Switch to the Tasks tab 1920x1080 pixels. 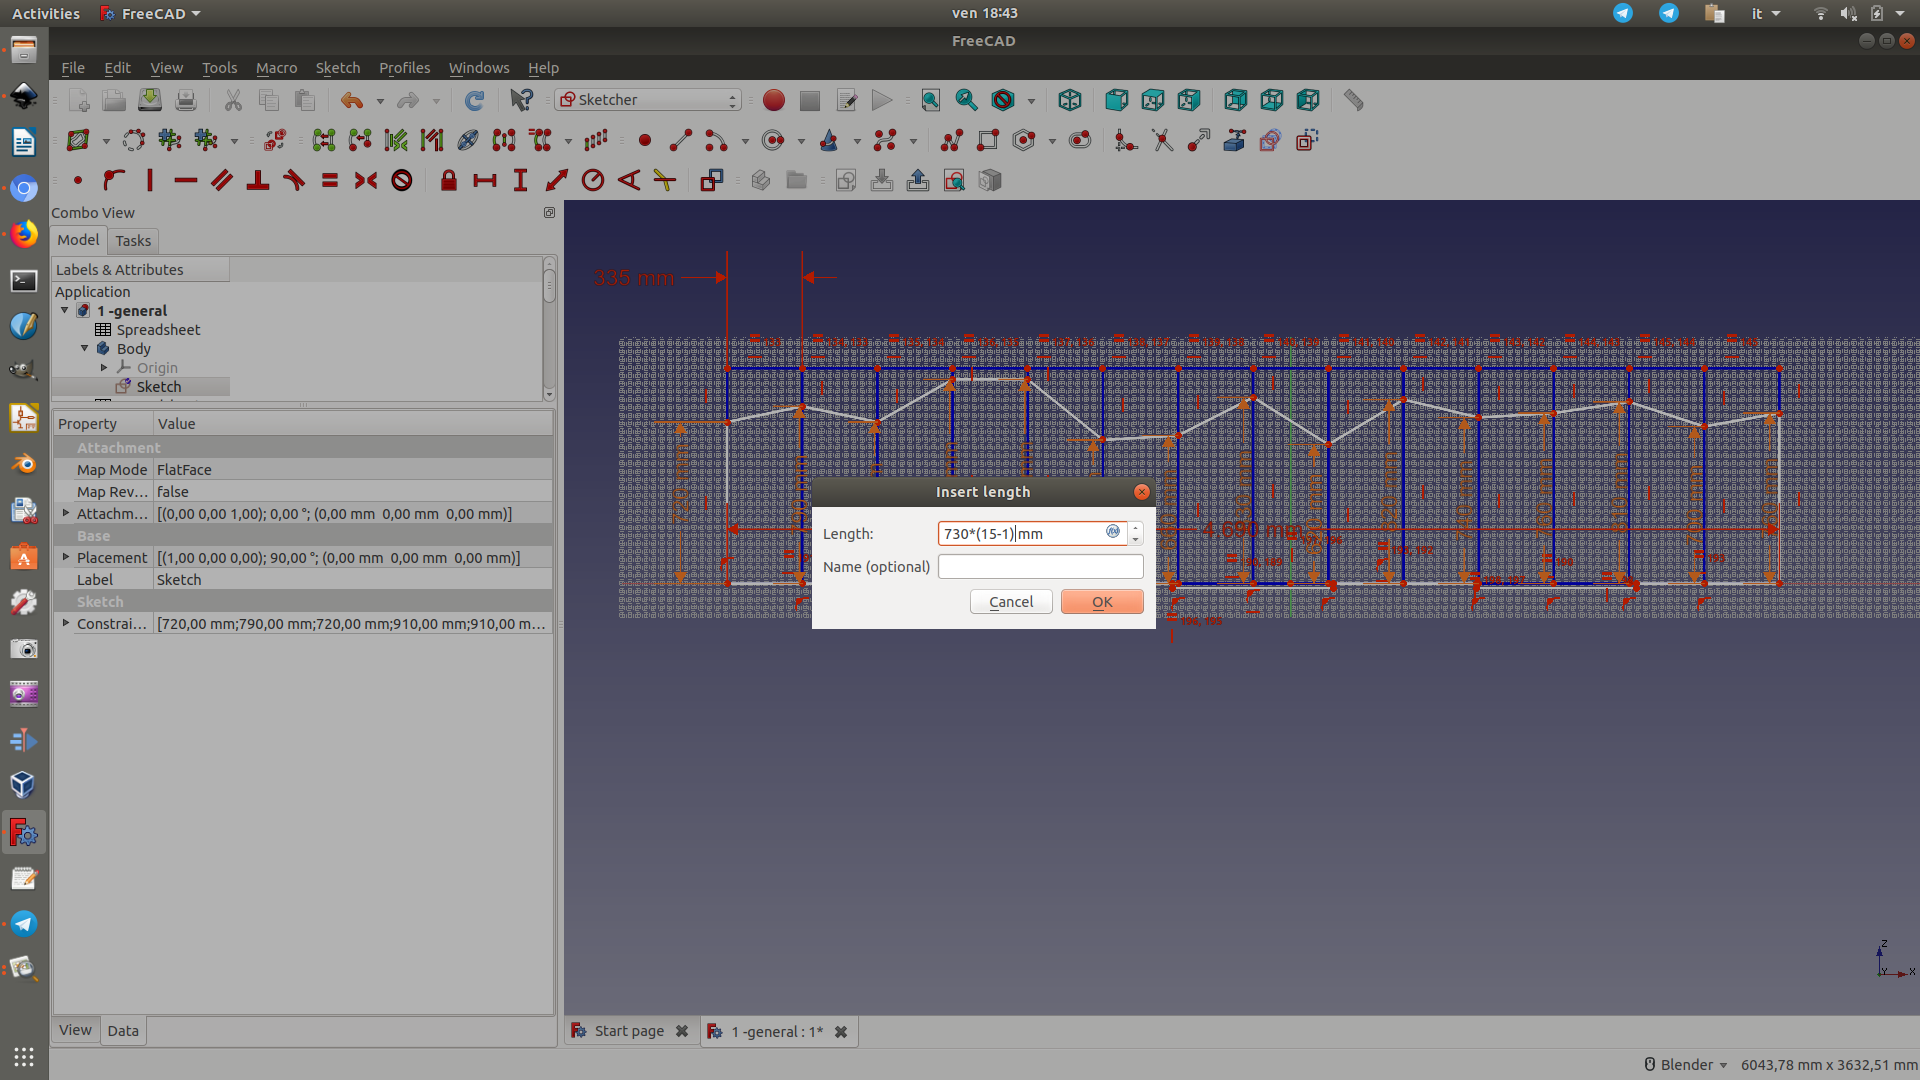(133, 240)
